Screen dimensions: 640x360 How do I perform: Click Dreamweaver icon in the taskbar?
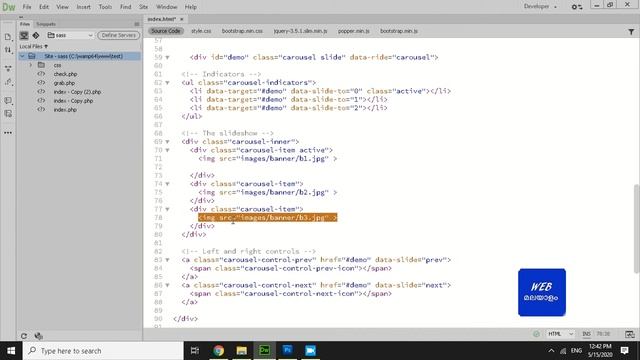click(x=264, y=350)
